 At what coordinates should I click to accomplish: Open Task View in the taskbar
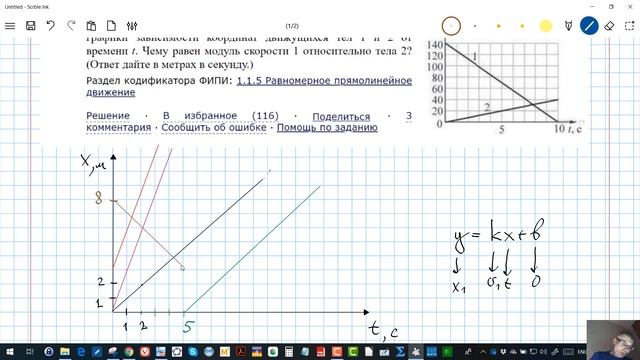[x=30, y=351]
